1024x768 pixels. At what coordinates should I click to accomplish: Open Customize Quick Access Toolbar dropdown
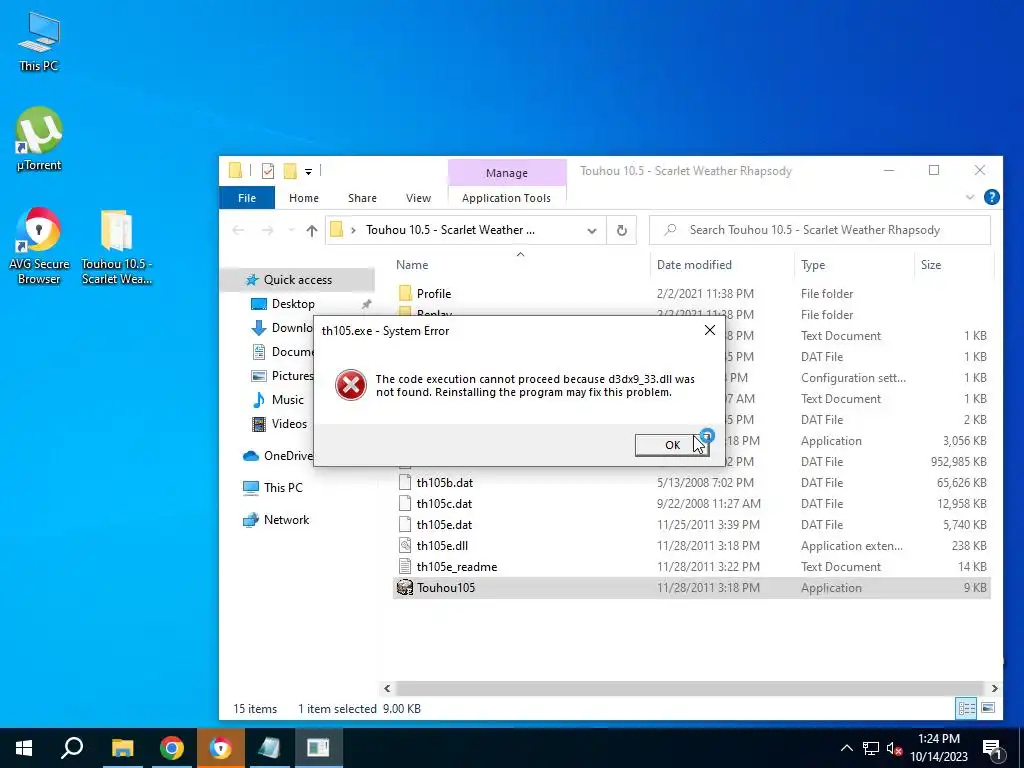click(x=308, y=172)
